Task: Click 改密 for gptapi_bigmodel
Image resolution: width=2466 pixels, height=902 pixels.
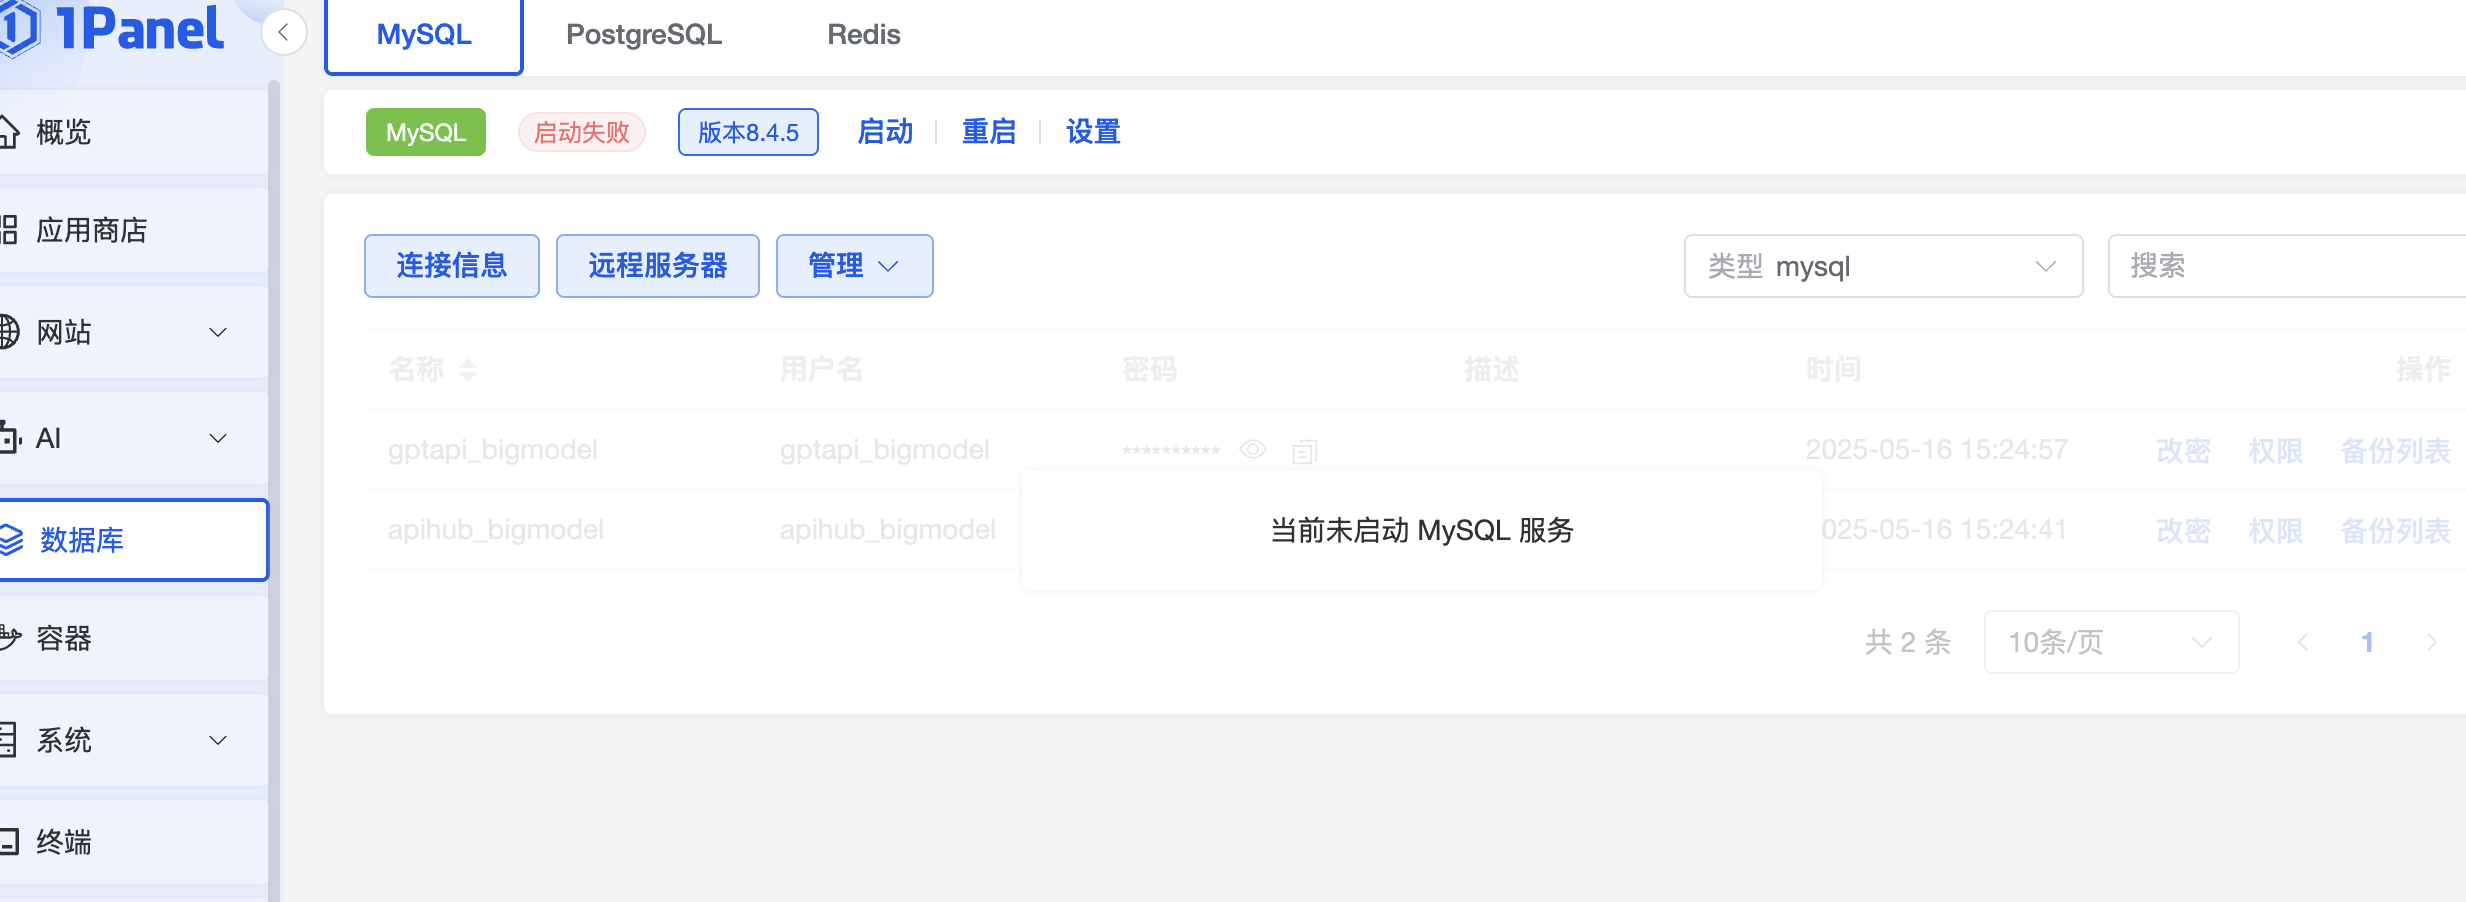Action: [2184, 451]
